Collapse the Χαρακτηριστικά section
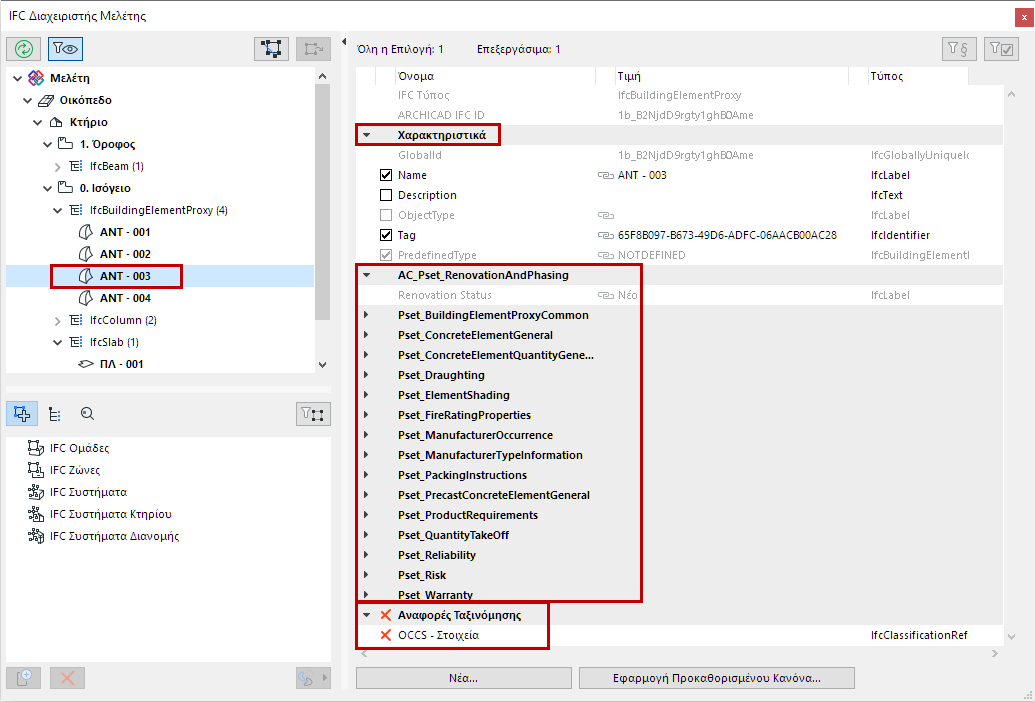 tap(366, 135)
